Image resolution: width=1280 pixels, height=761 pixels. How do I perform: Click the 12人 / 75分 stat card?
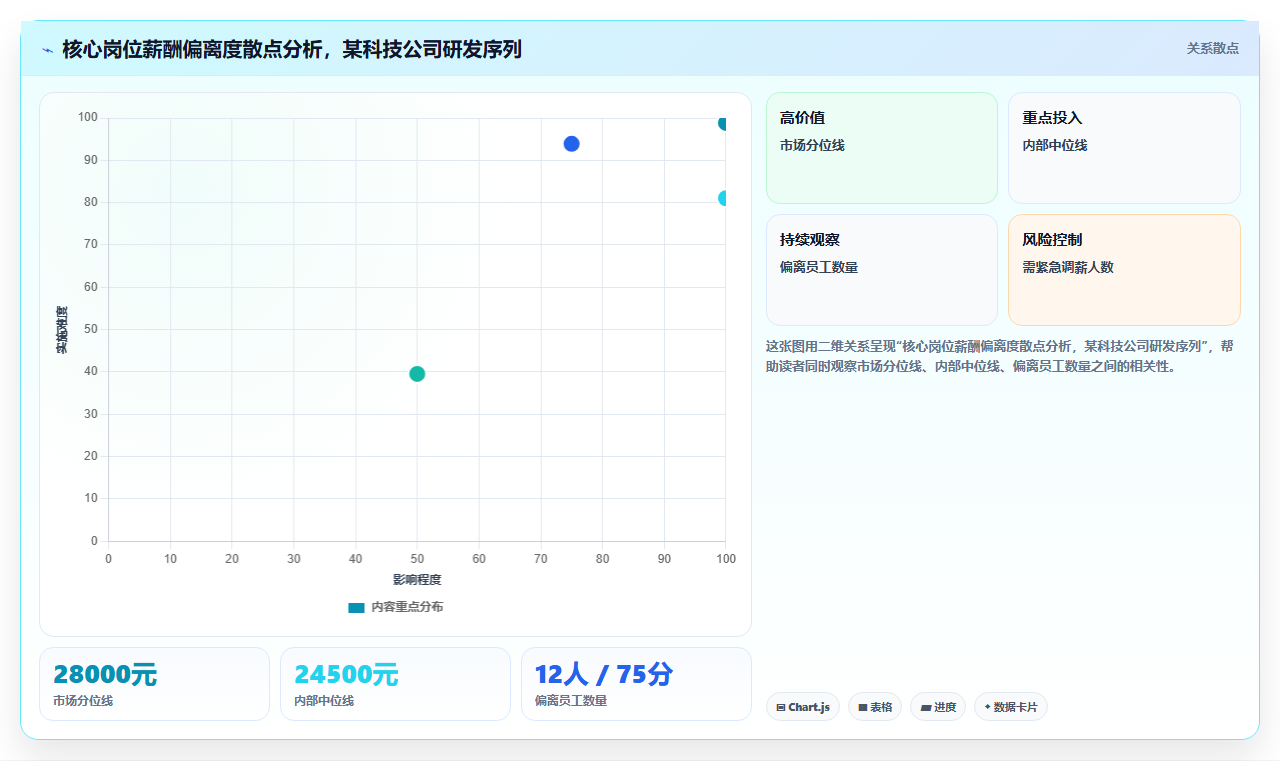pyautogui.click(x=636, y=684)
